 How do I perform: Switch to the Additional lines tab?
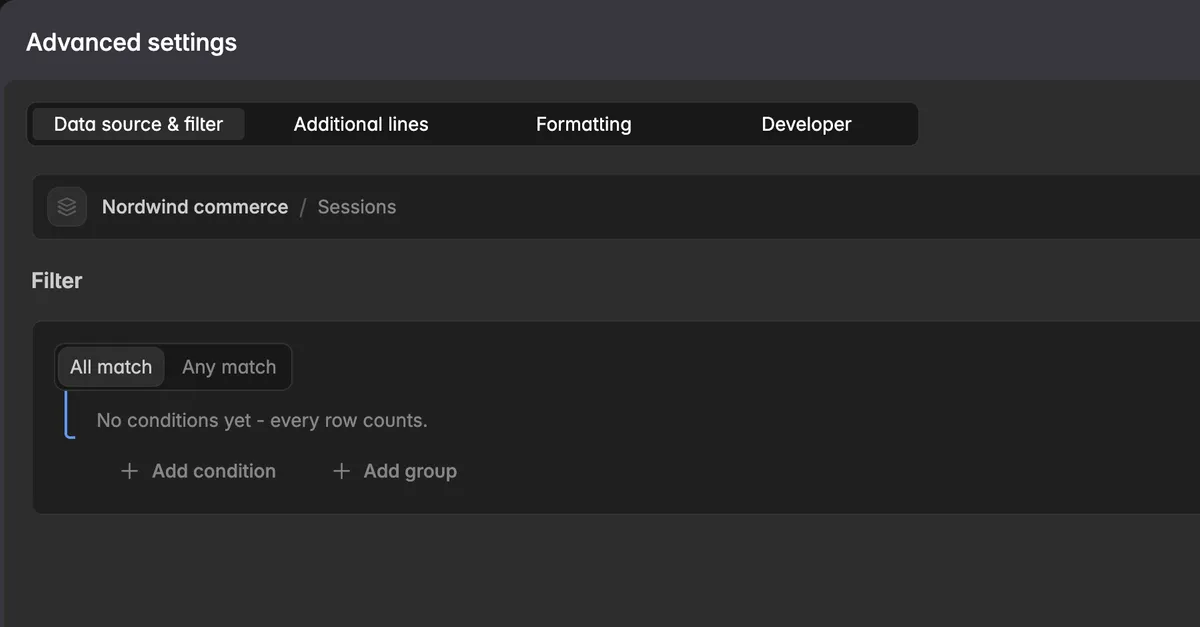(361, 124)
